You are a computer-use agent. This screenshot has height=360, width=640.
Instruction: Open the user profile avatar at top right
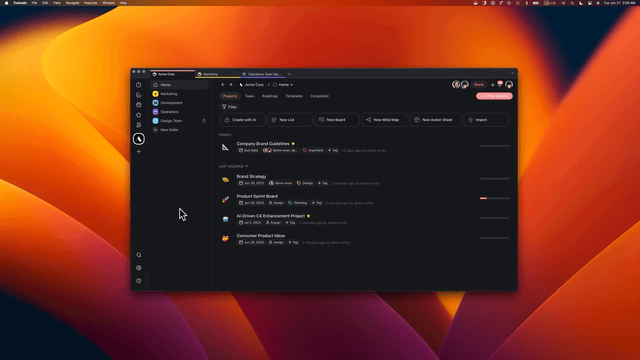tap(509, 84)
